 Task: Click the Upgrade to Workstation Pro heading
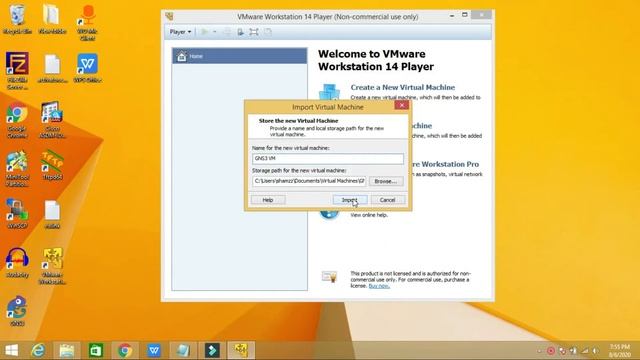pyautogui.click(x=445, y=164)
